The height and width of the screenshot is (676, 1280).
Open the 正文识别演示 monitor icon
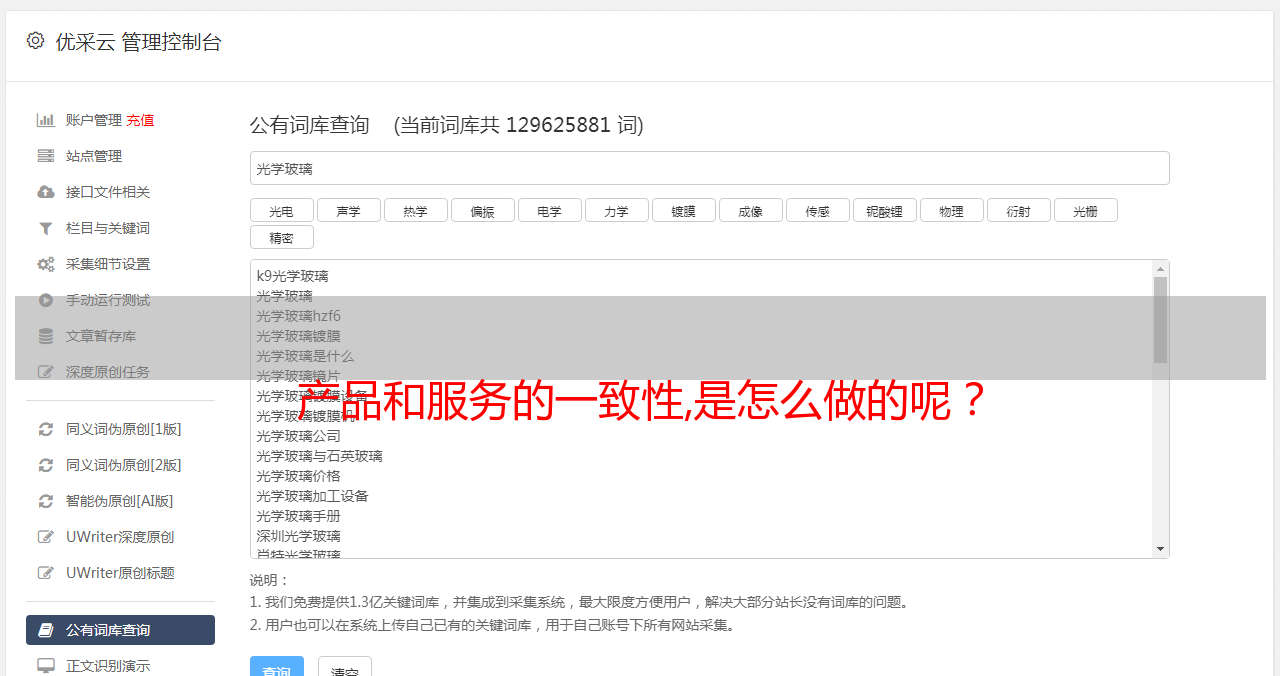pyautogui.click(x=46, y=665)
